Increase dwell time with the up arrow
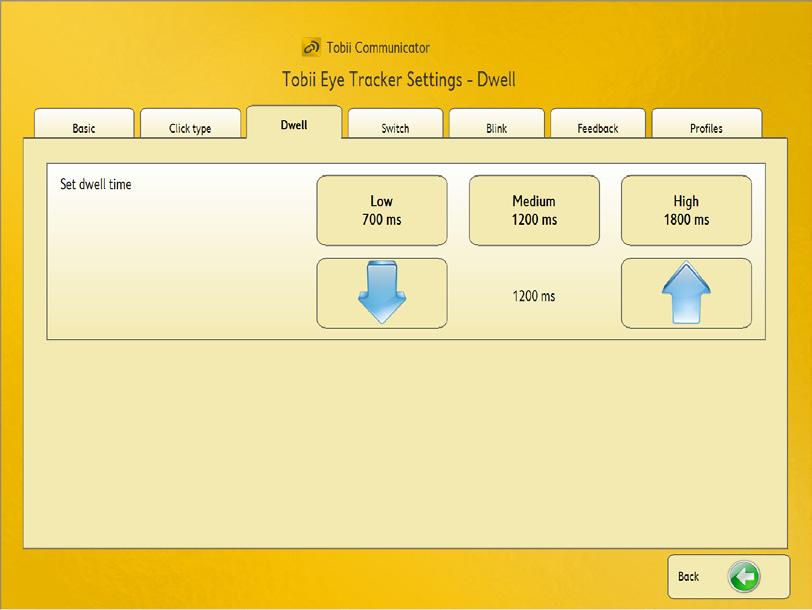The image size is (812, 610). [686, 293]
